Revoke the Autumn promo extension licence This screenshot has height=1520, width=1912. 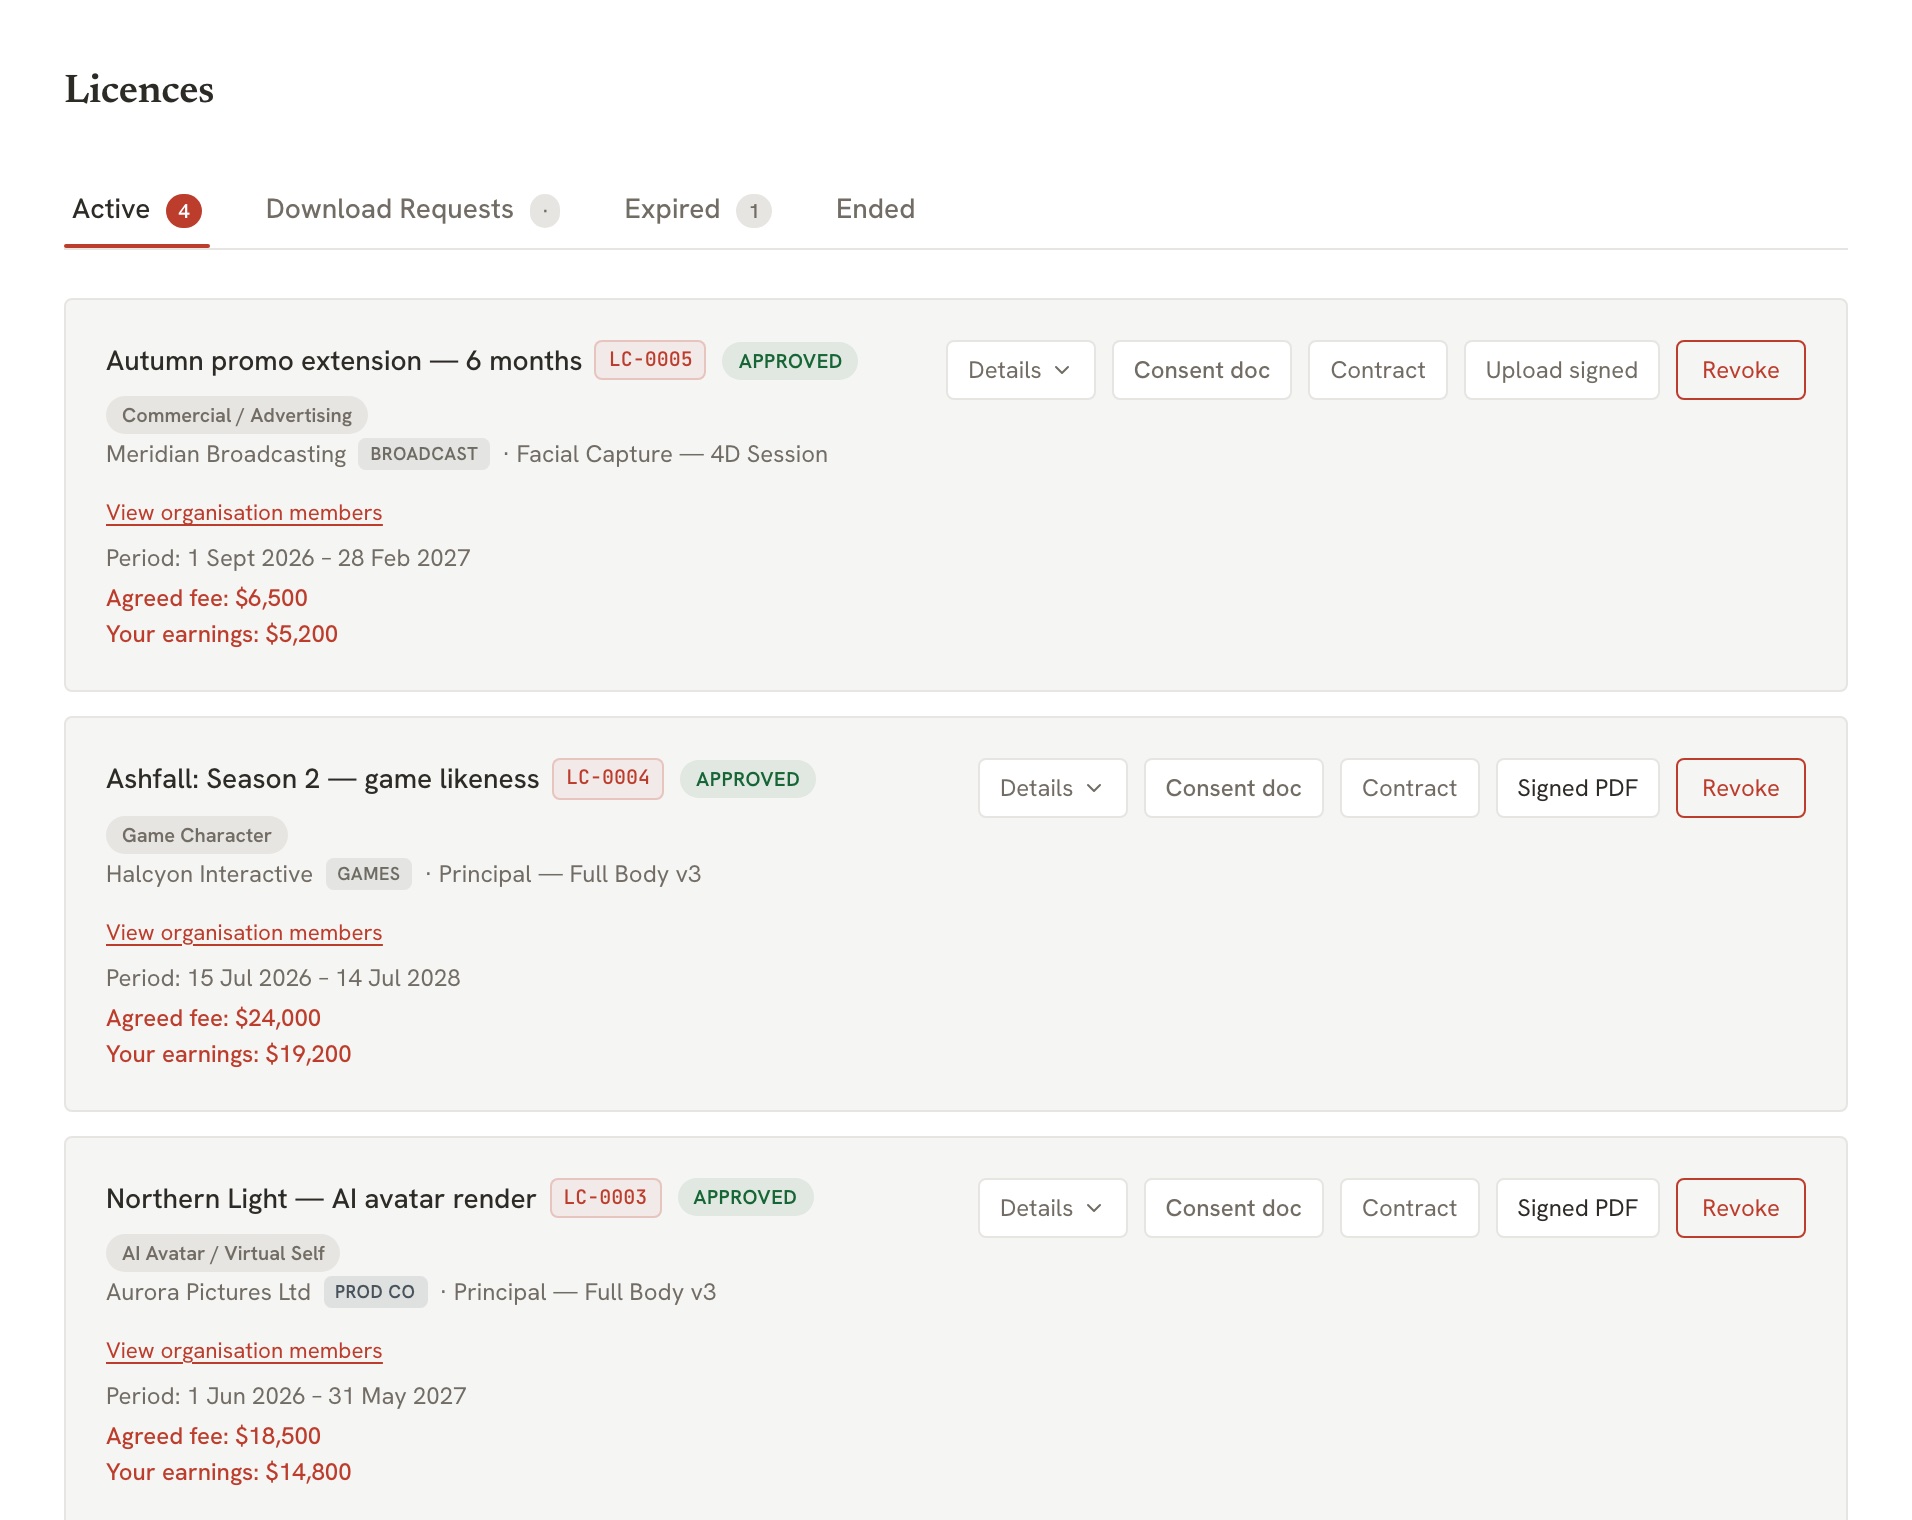coord(1740,370)
